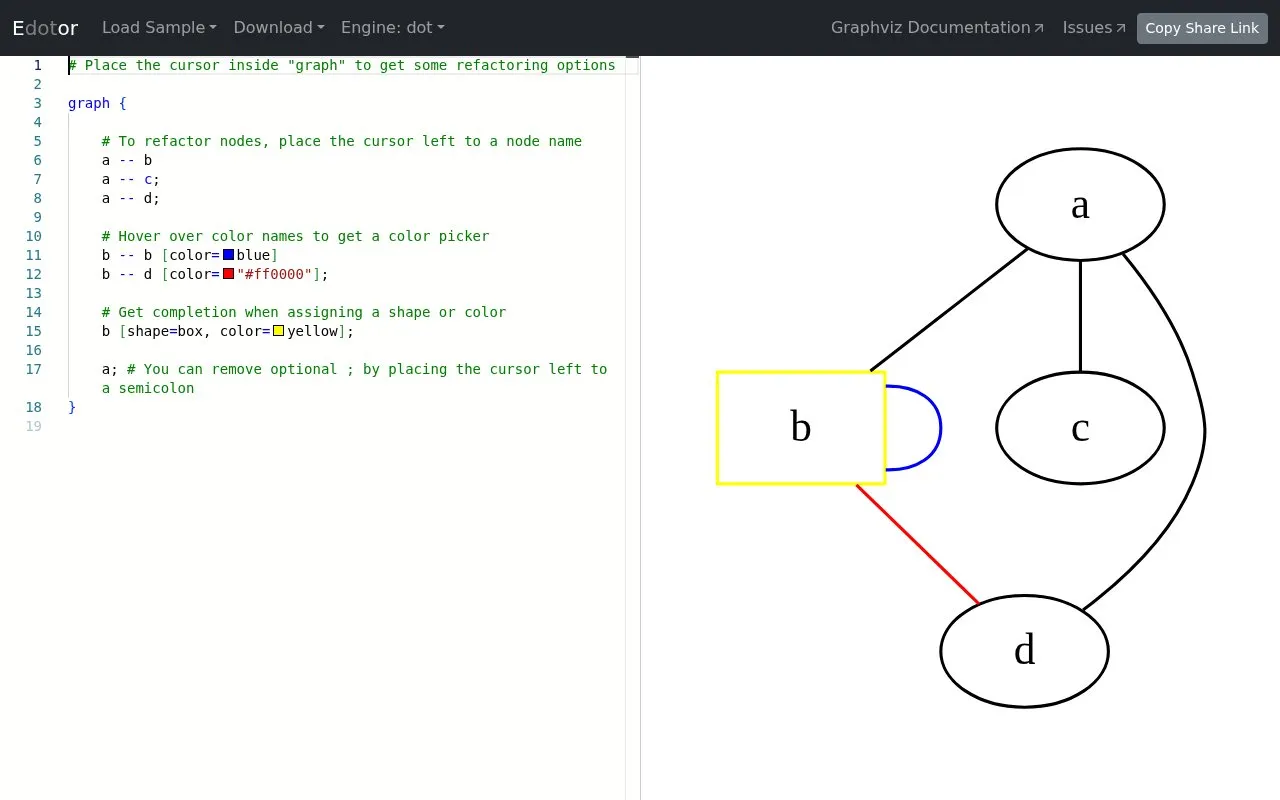The width and height of the screenshot is (1280, 800).
Task: Select node c ellipse in preview
Action: (x=1080, y=428)
